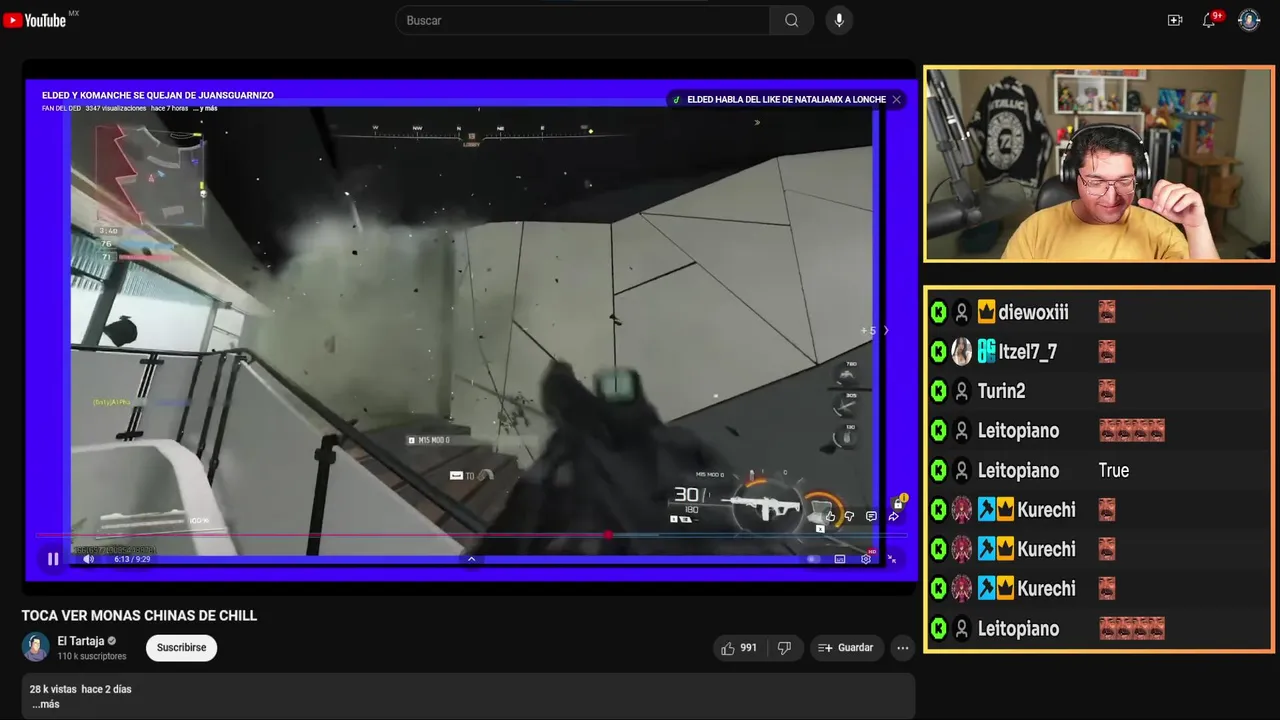
Task: Click the '28 k vistas hace 2 días' text
Action: pos(81,689)
